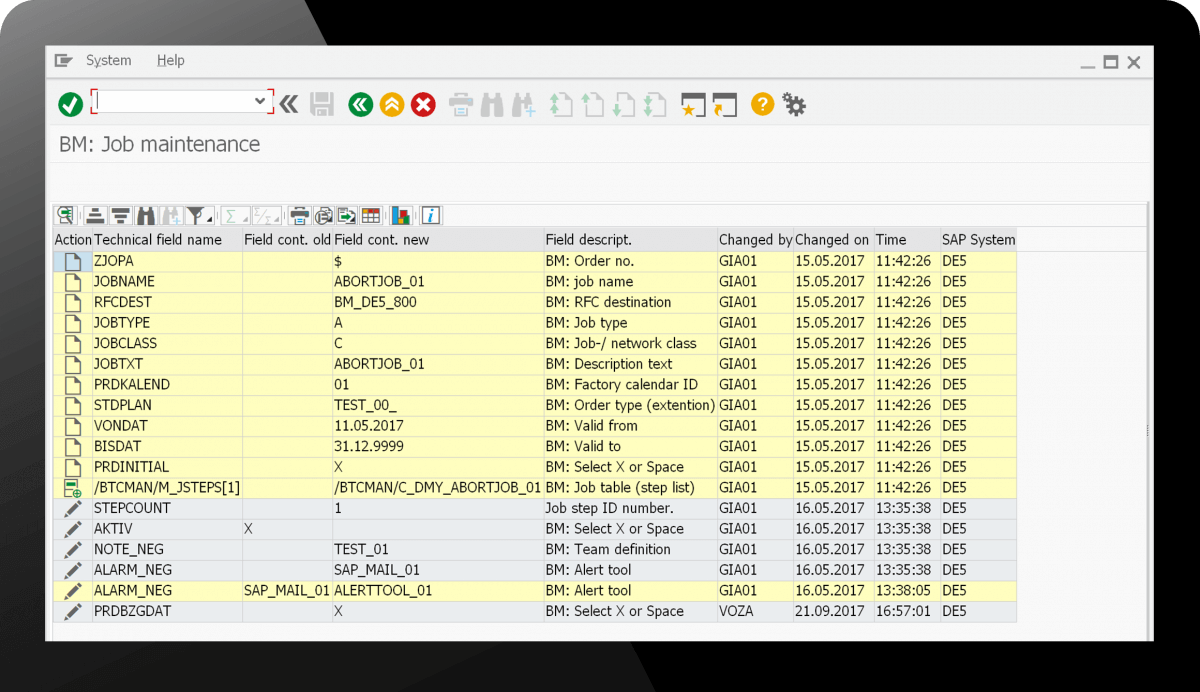
Task: Click the Find Next binoculars-plus icon in the main toolbar
Action: pyautogui.click(x=523, y=104)
